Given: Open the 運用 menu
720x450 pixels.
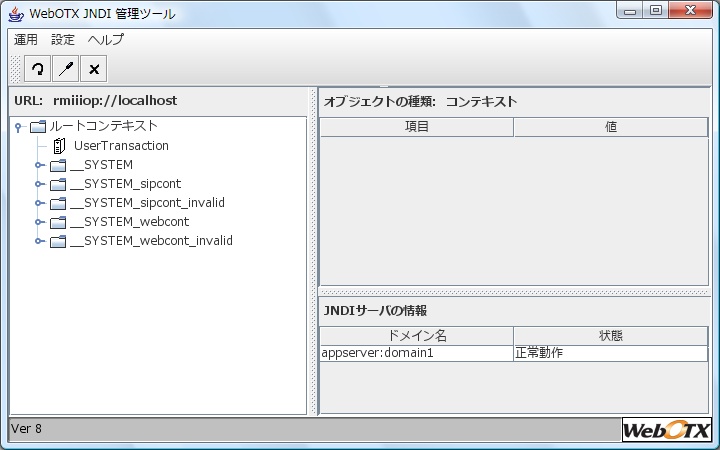Looking at the screenshot, I should click(26, 39).
